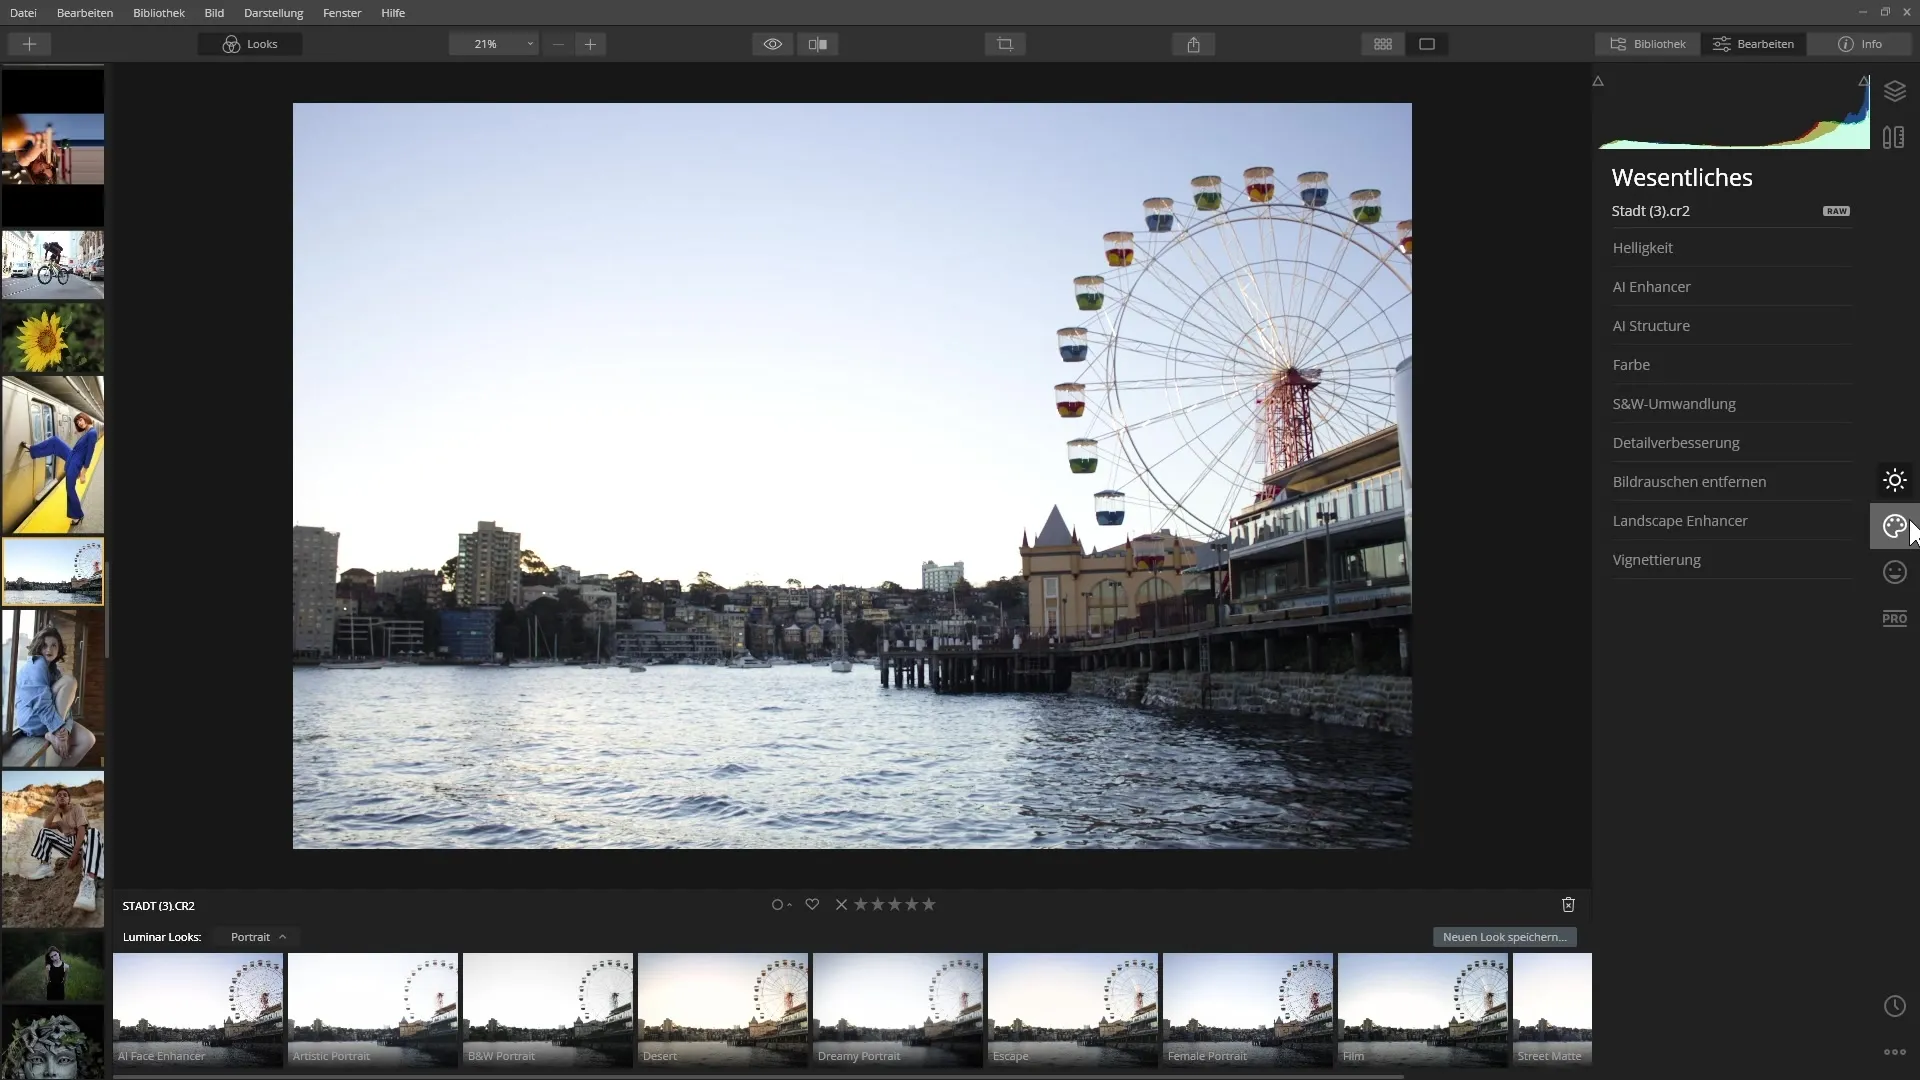The height and width of the screenshot is (1080, 1920).
Task: Apply the Escape look
Action: pyautogui.click(x=1073, y=1010)
